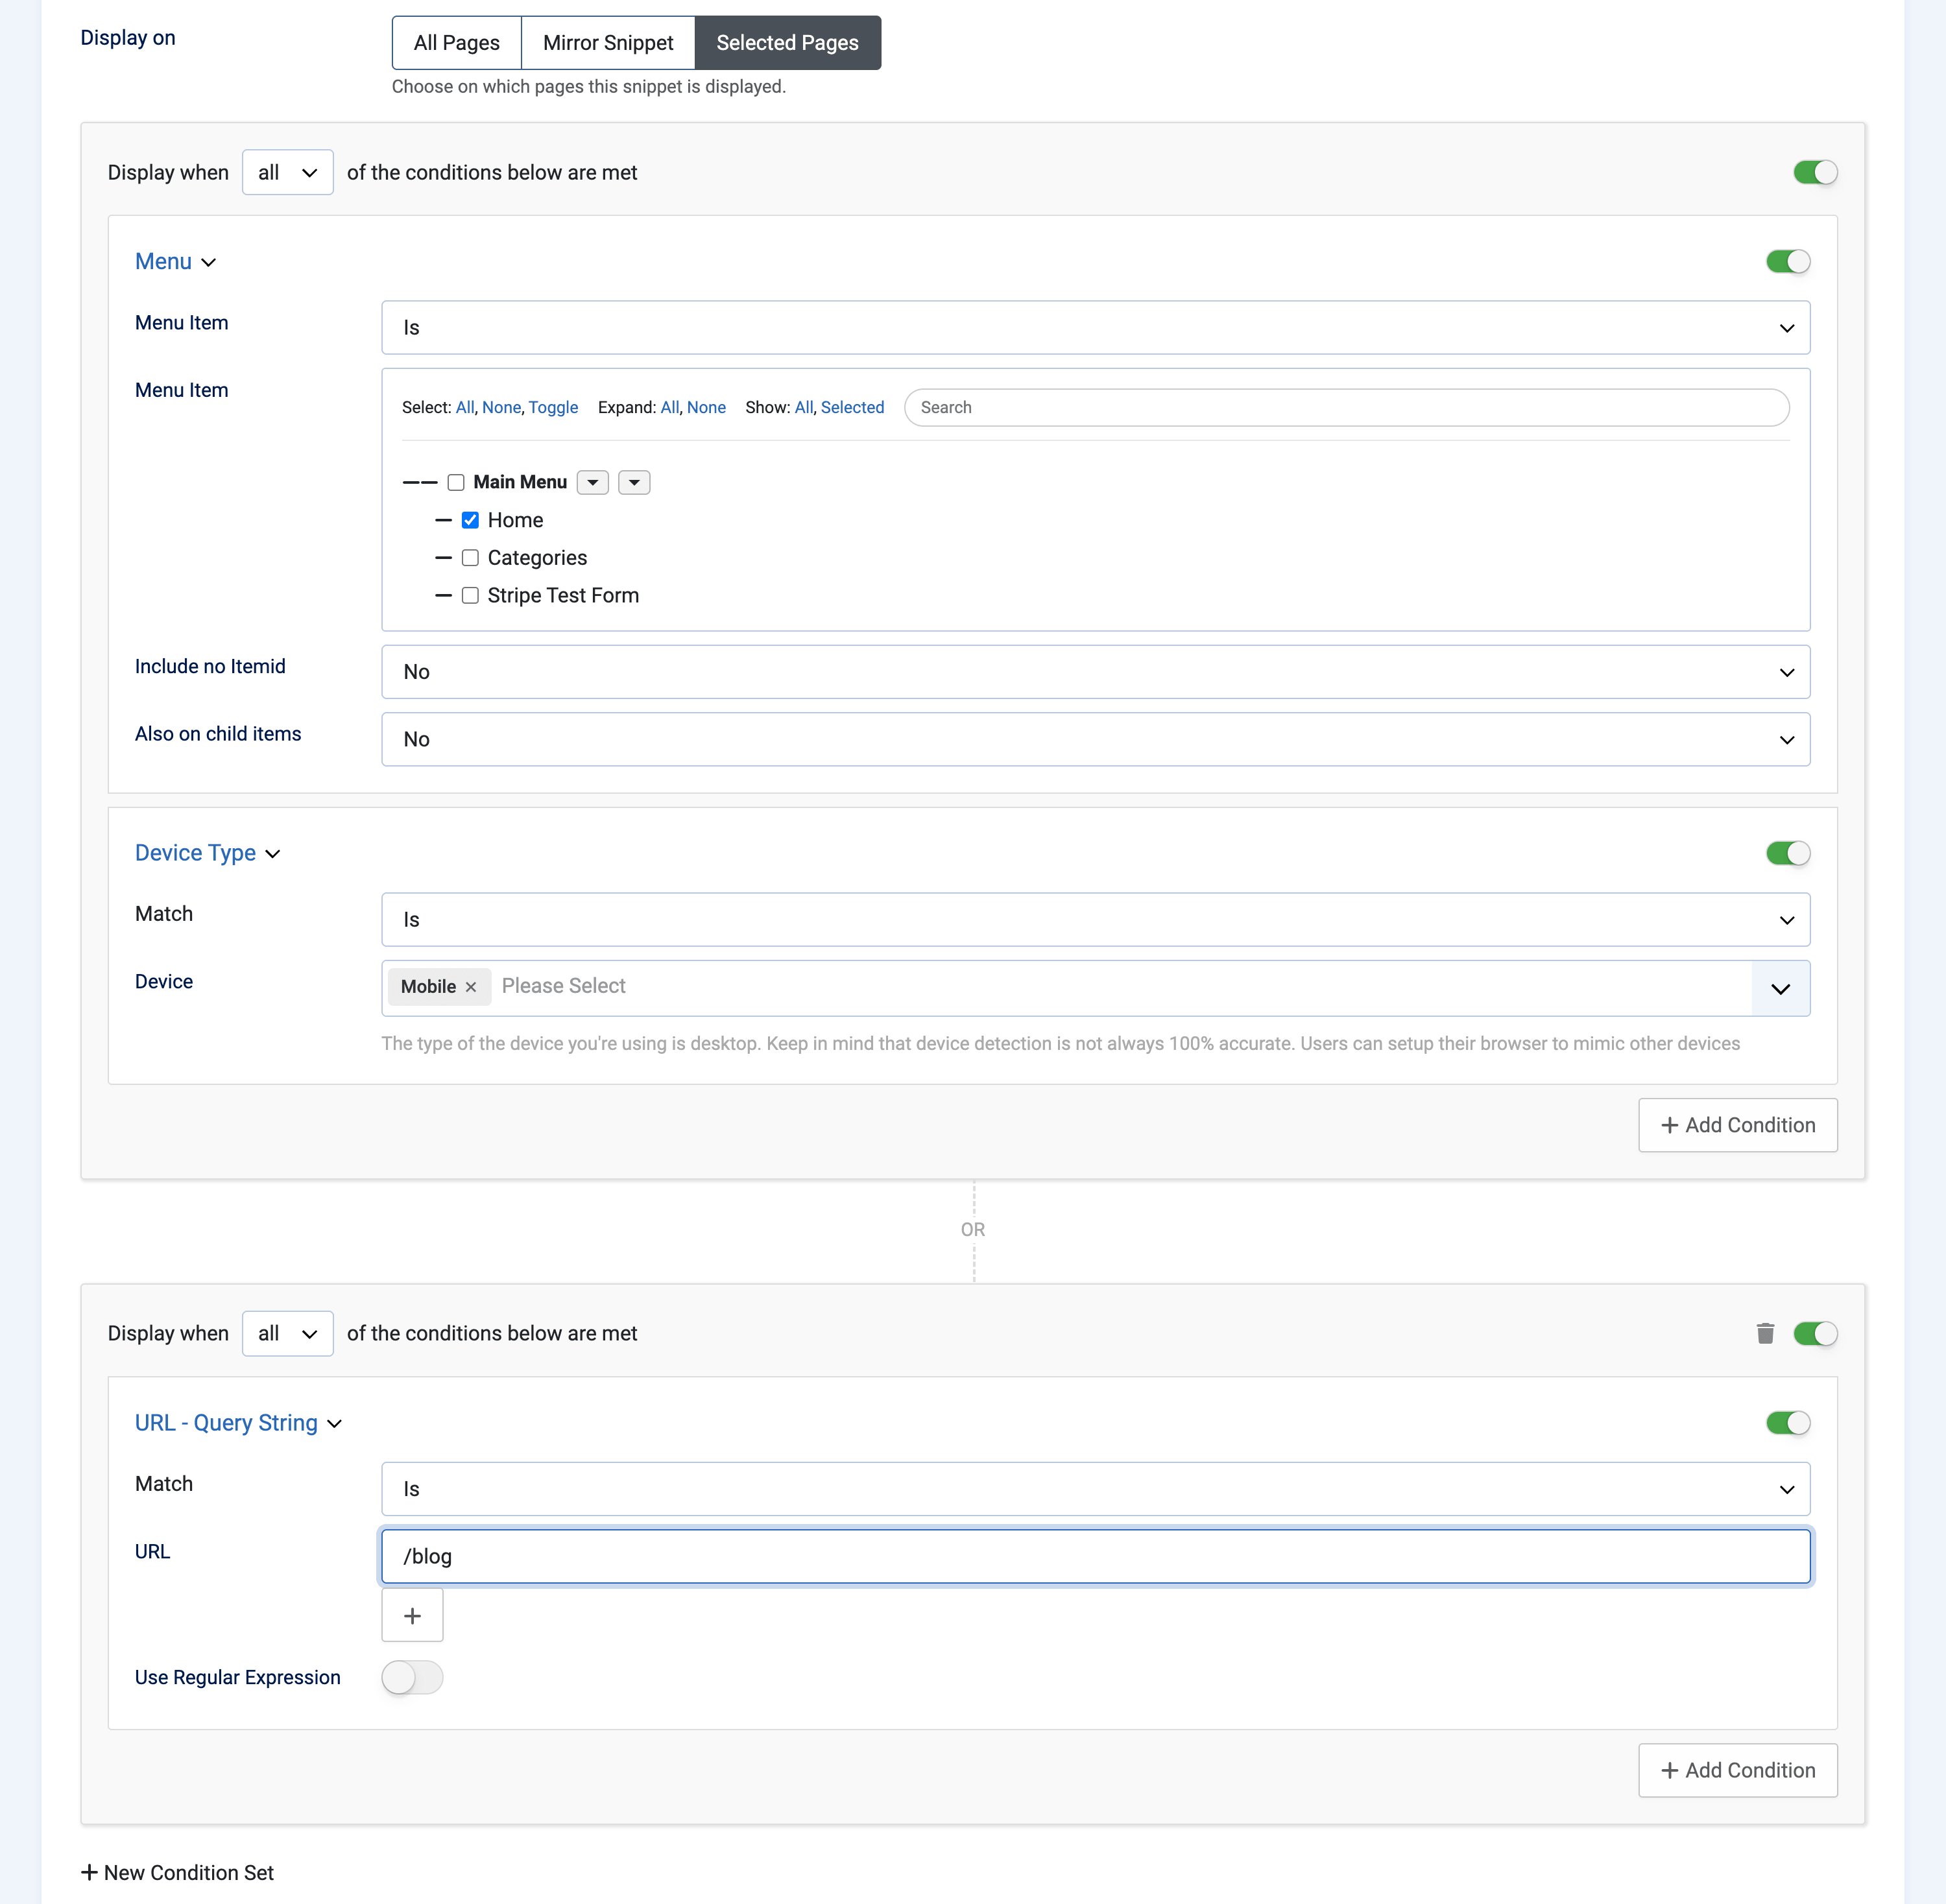
Task: Open the Device Type Match dropdown
Action: (x=1095, y=920)
